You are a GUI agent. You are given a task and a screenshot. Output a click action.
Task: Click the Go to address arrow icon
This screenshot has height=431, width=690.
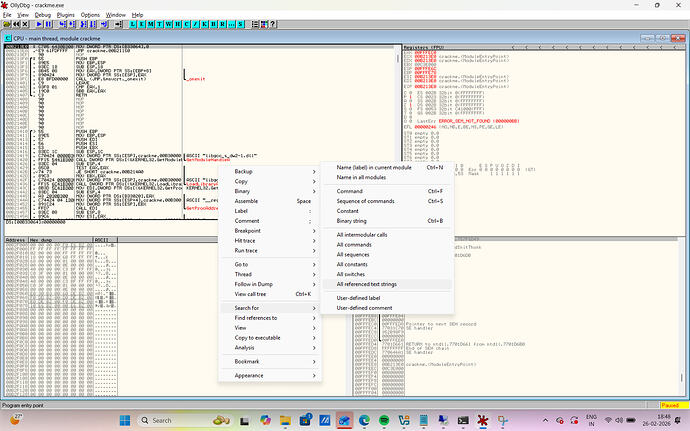pyautogui.click(x=118, y=24)
